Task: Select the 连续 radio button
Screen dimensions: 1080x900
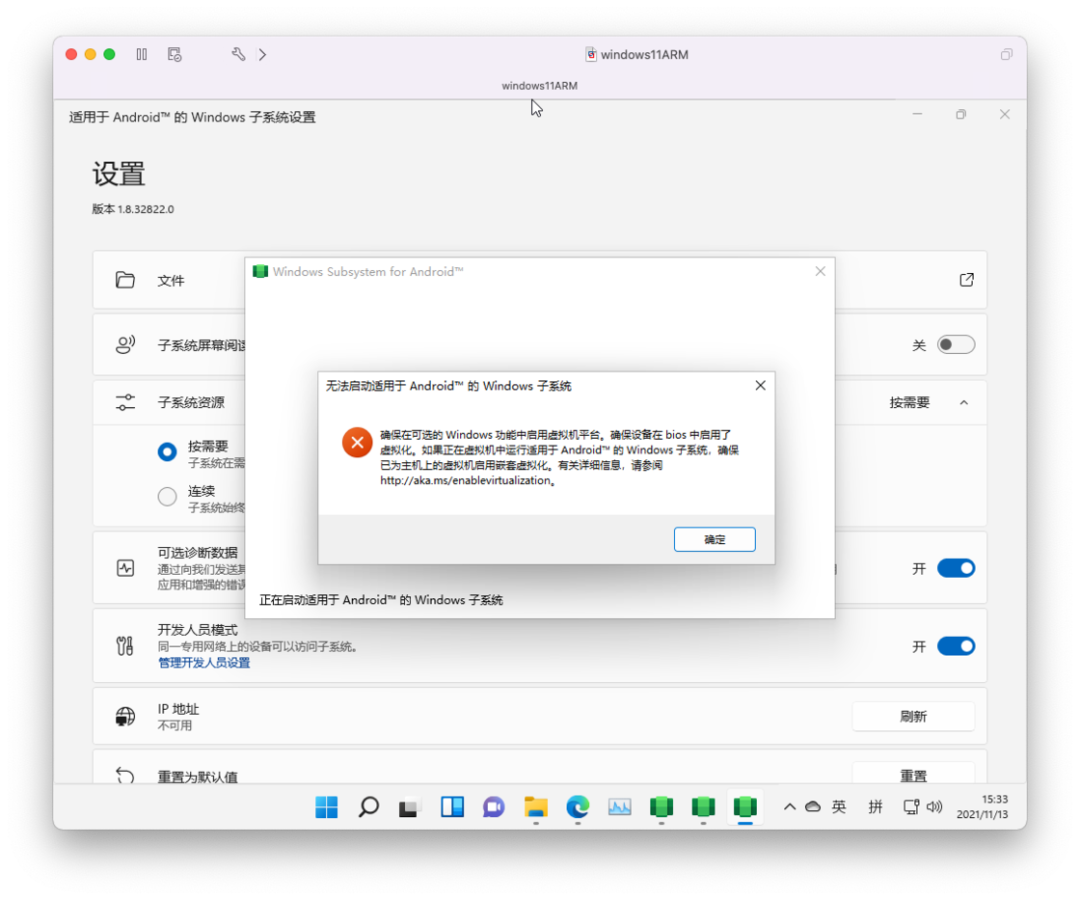Action: point(167,496)
